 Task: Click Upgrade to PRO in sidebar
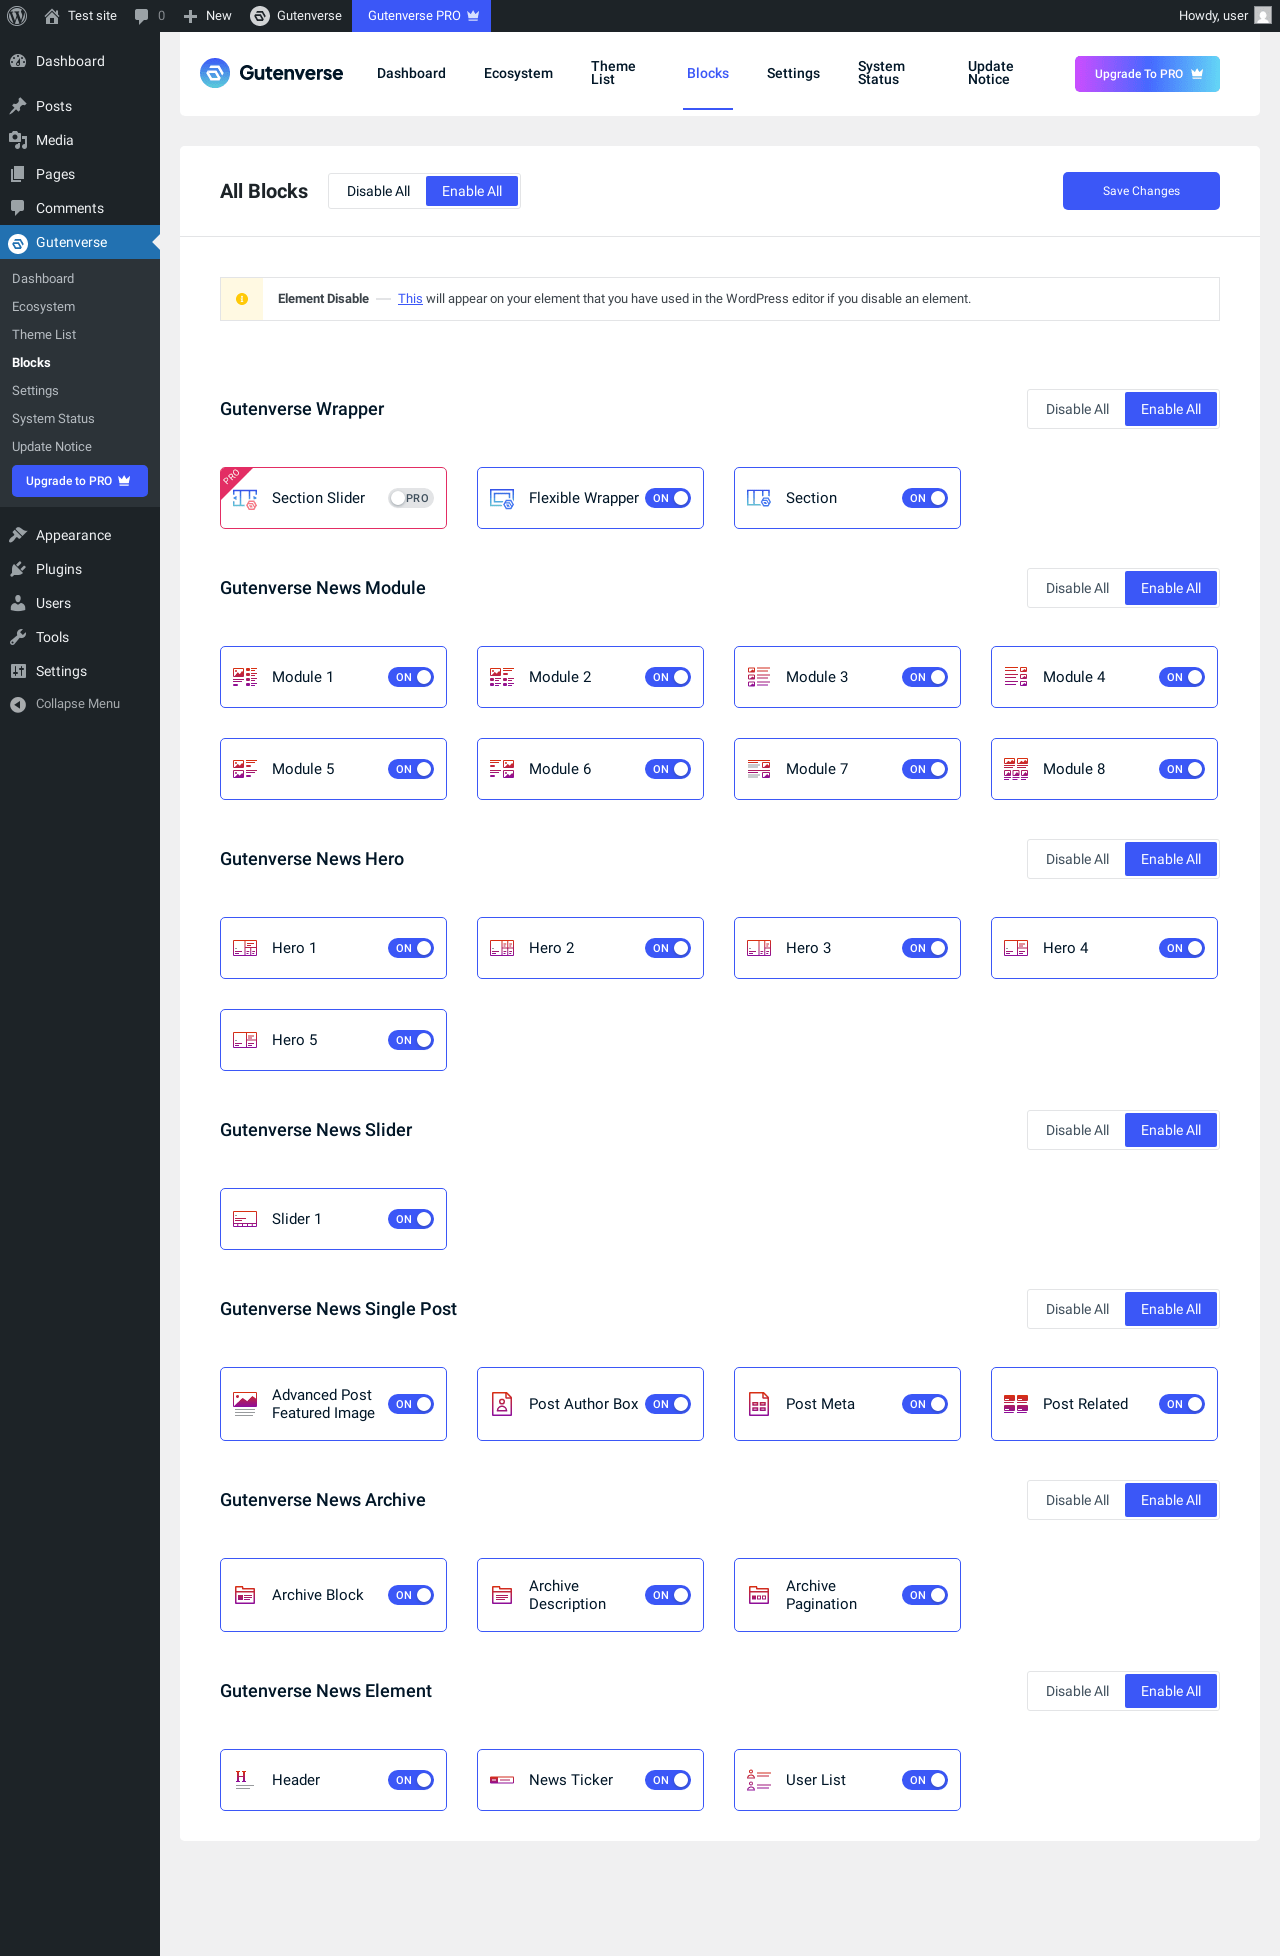[80, 481]
